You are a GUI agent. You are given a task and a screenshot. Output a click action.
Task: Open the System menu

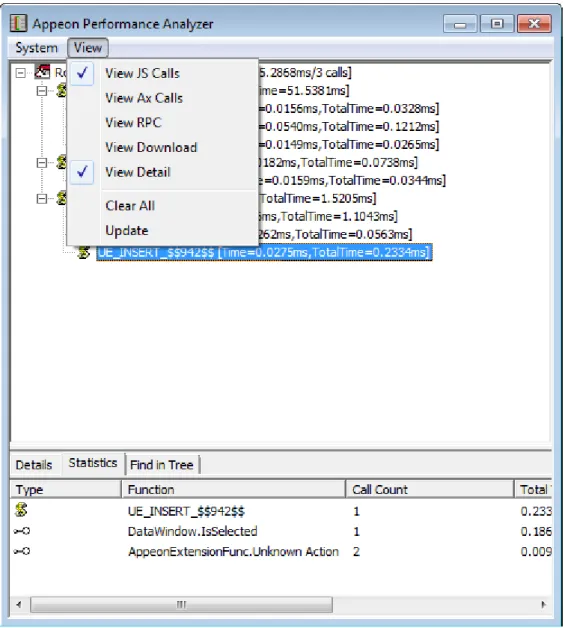(x=36, y=48)
